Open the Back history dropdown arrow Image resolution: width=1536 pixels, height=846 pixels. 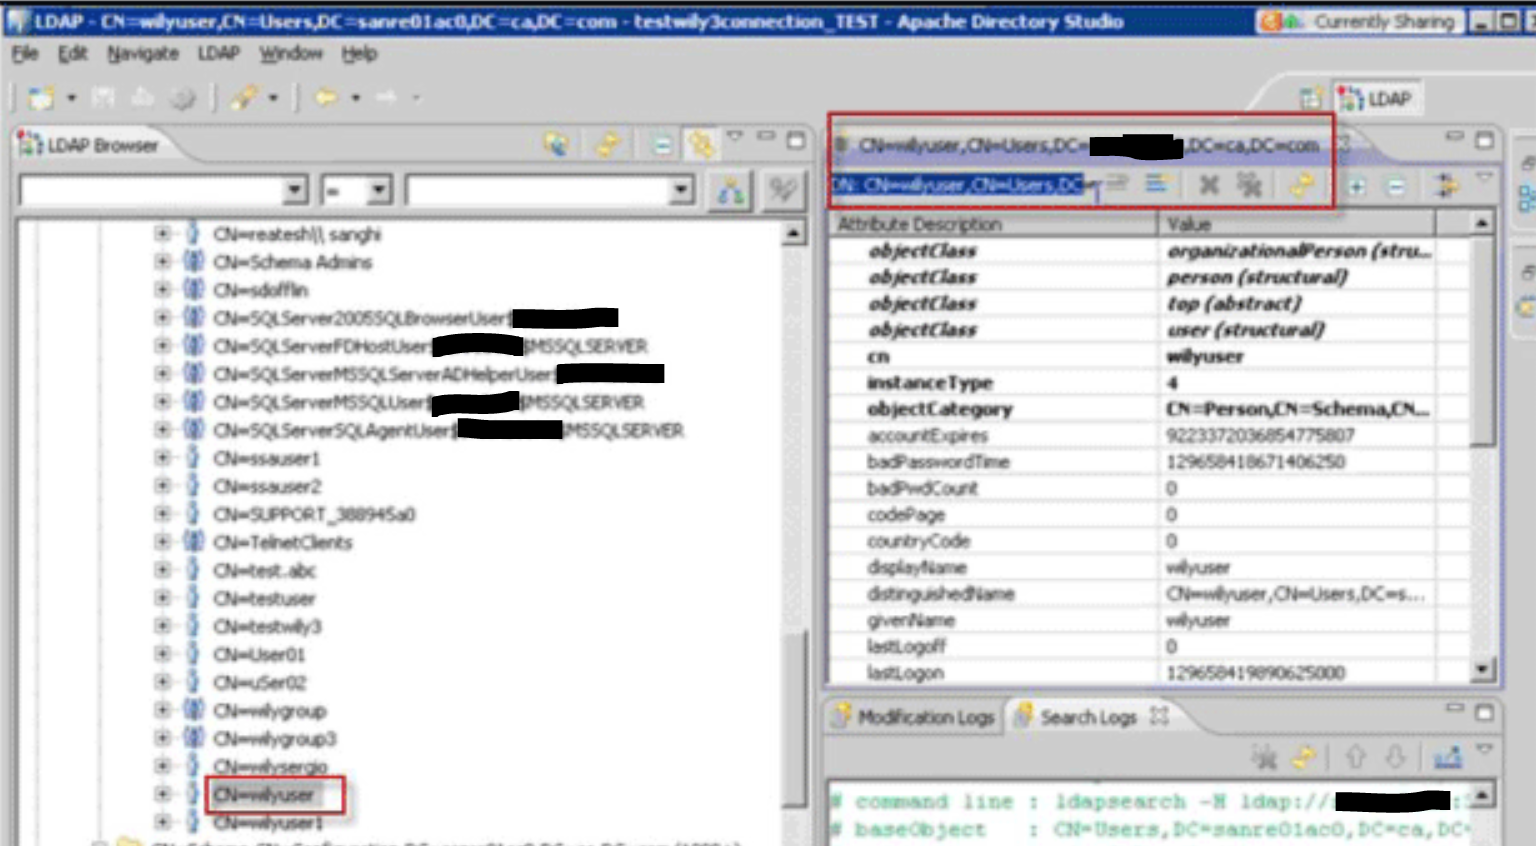pos(355,98)
